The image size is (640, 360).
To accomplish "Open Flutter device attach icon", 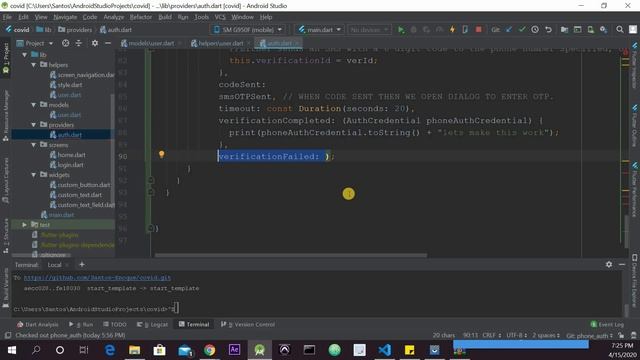I will click(465, 30).
